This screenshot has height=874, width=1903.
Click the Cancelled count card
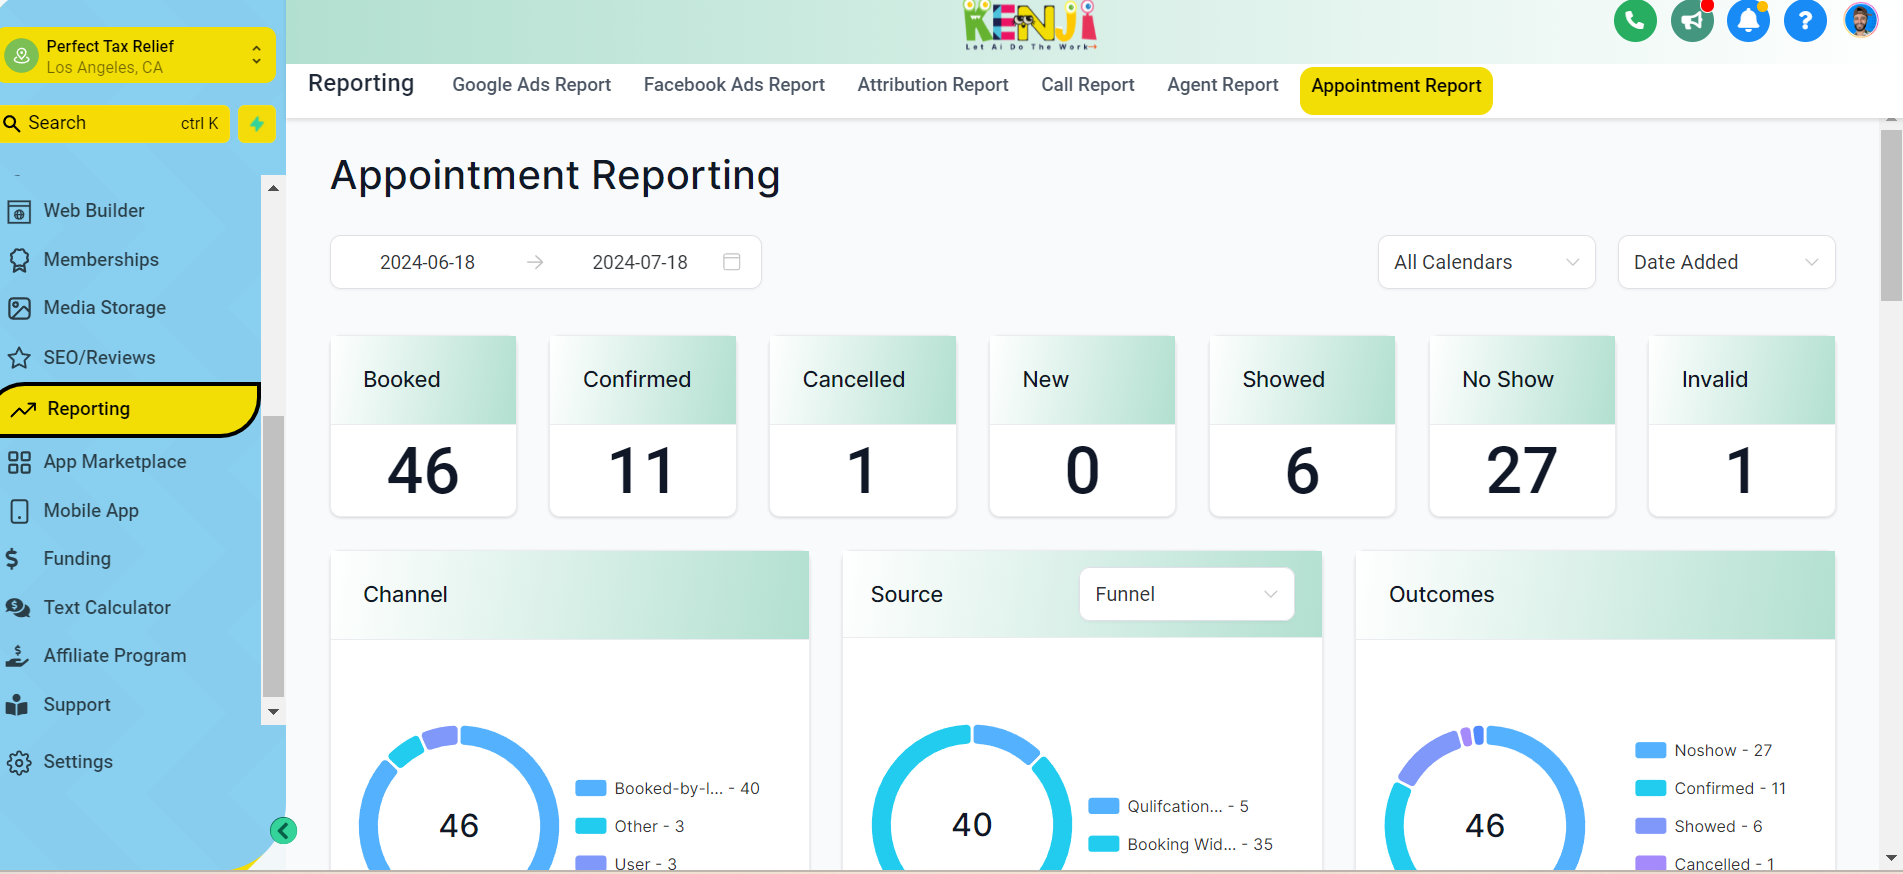(863, 426)
